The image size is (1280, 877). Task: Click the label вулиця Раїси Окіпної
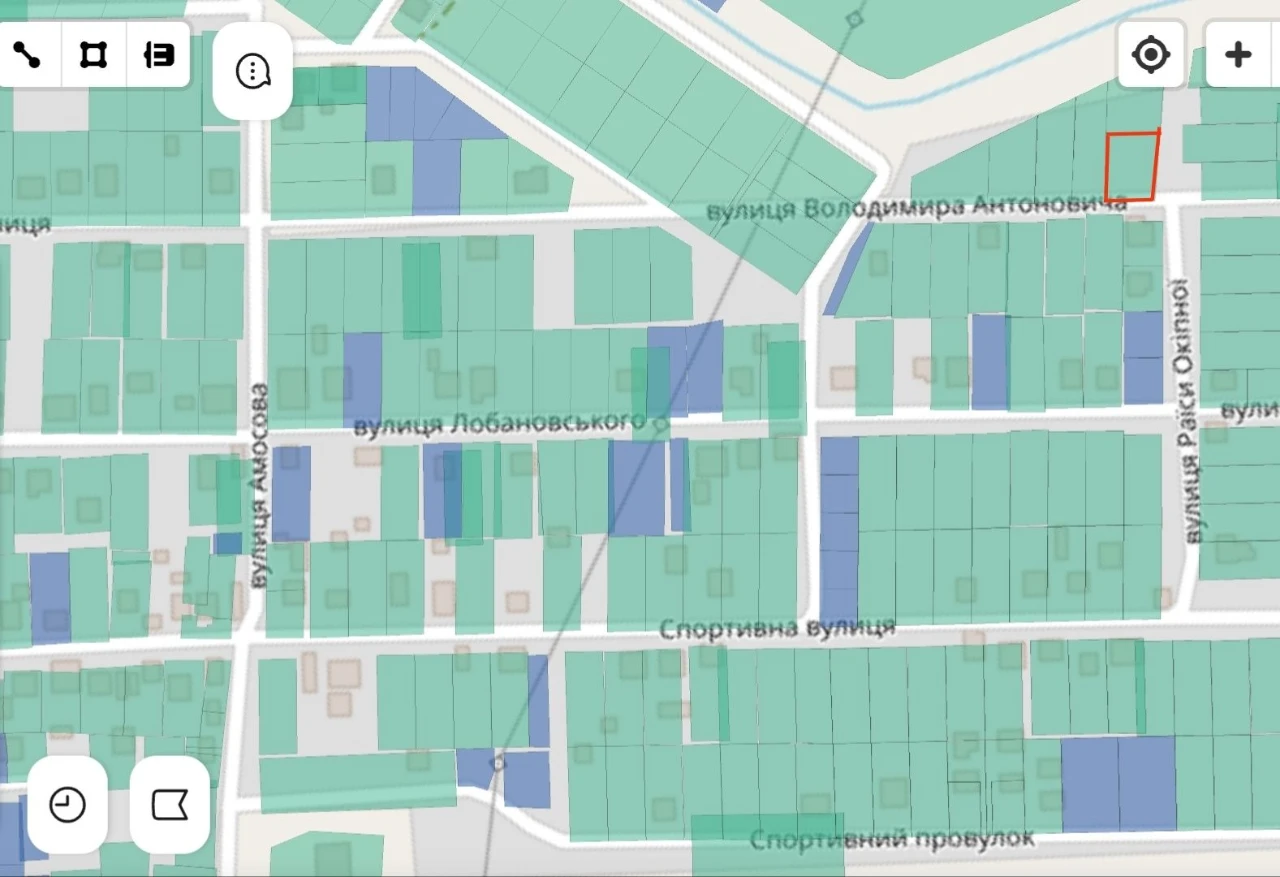pyautogui.click(x=1189, y=413)
